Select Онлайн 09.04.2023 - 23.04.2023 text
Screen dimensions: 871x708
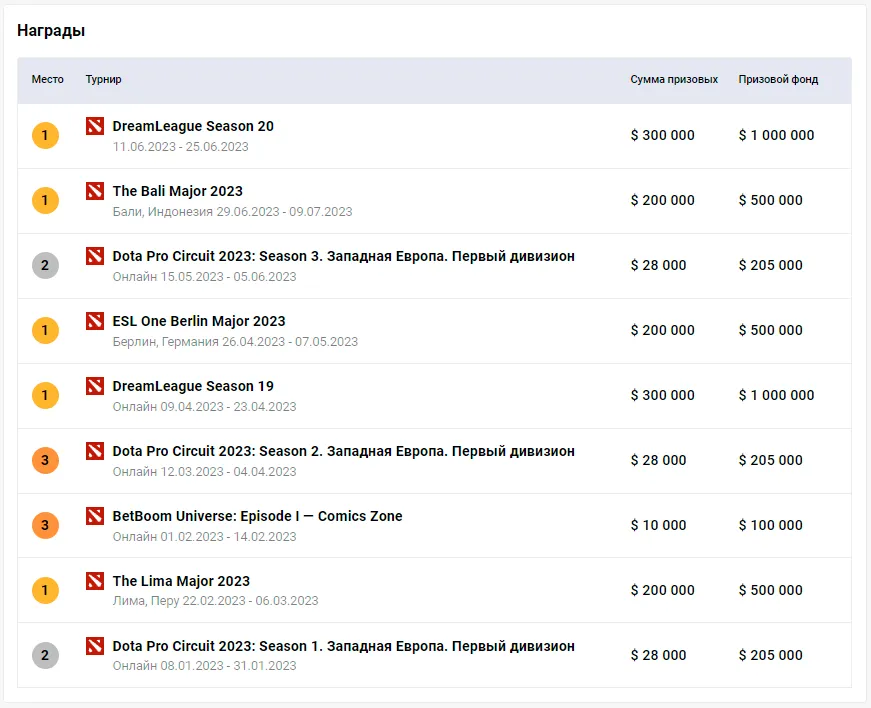pos(204,407)
